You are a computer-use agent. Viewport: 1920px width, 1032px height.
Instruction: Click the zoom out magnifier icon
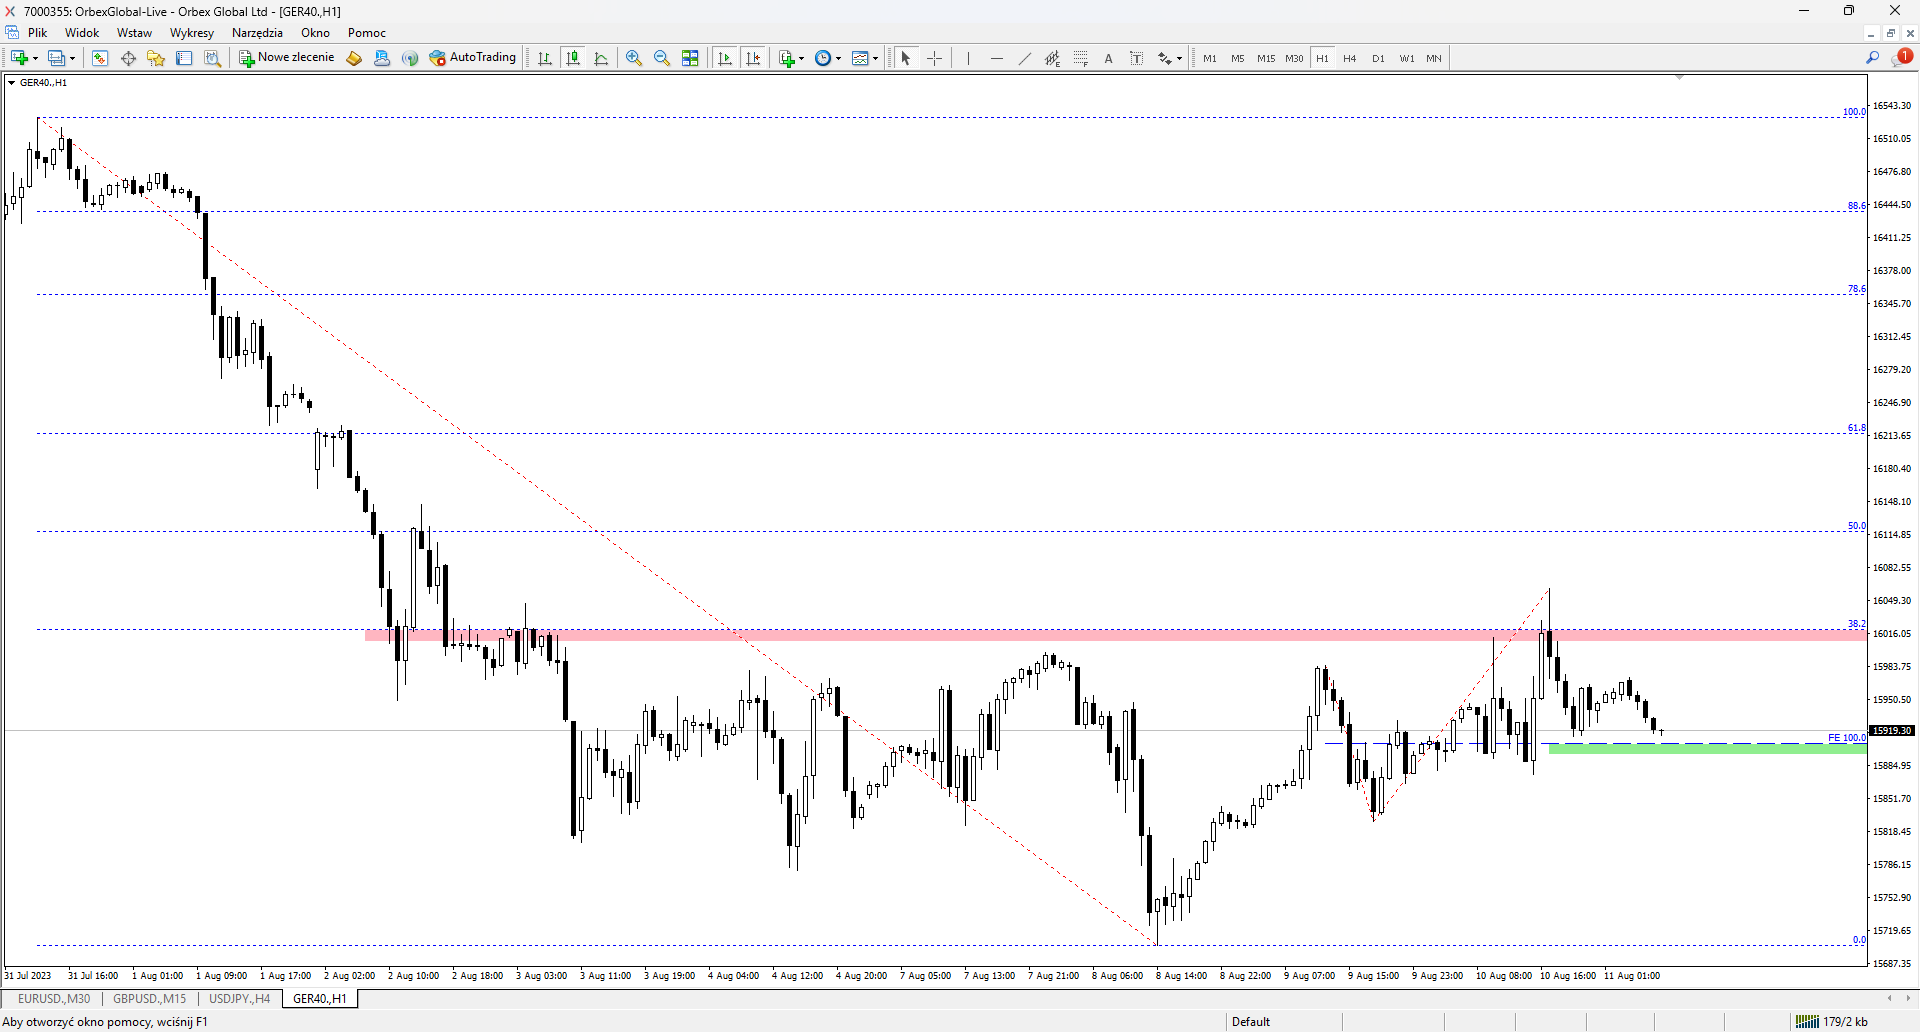[661, 58]
